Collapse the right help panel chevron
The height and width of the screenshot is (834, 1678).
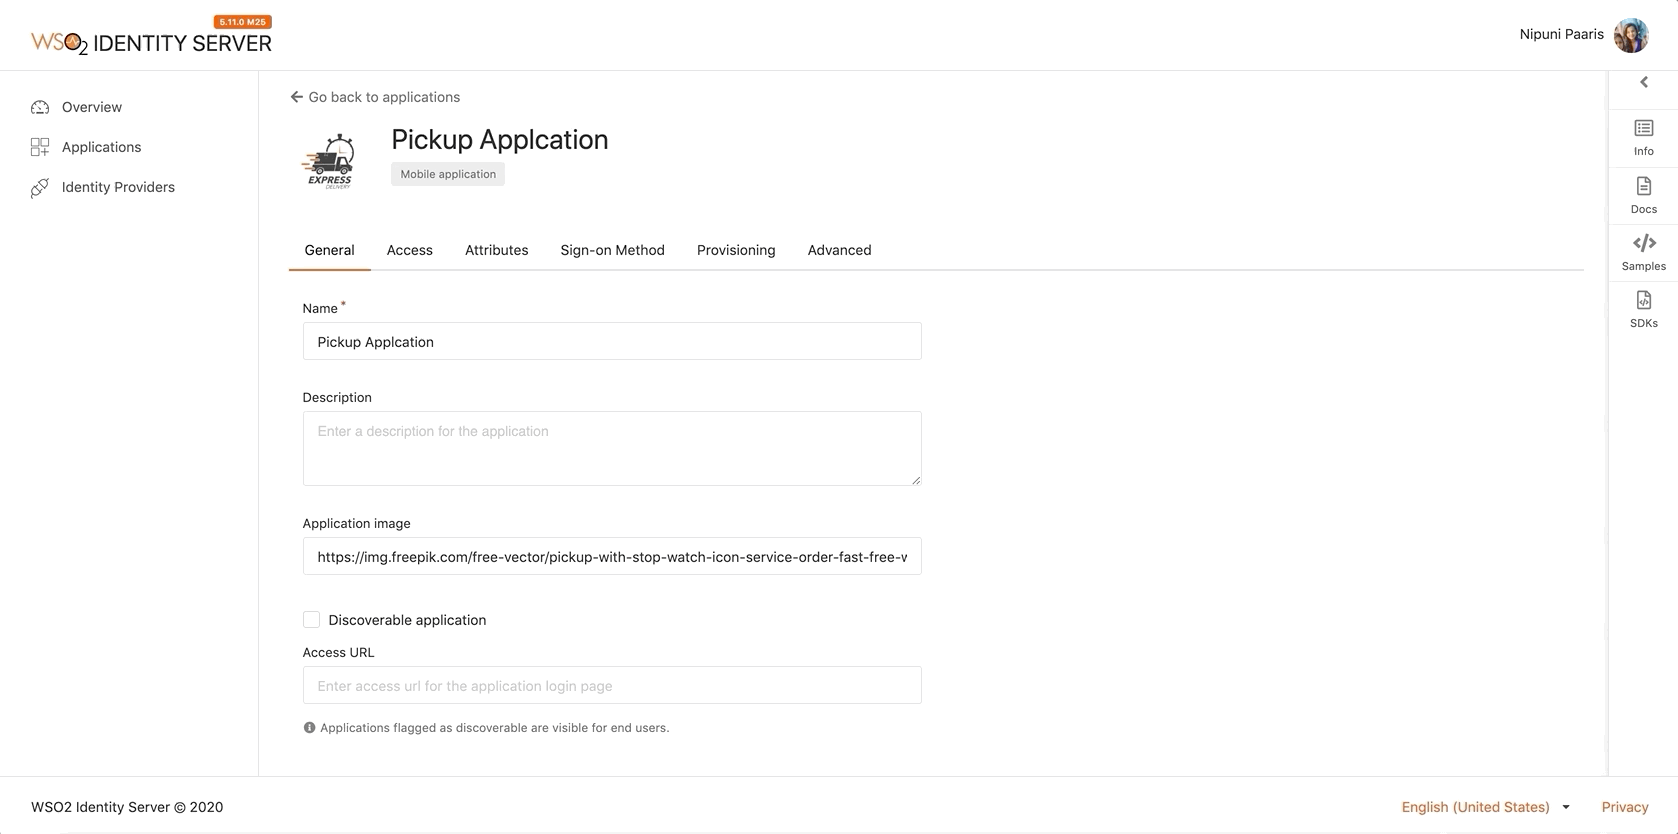[1643, 82]
